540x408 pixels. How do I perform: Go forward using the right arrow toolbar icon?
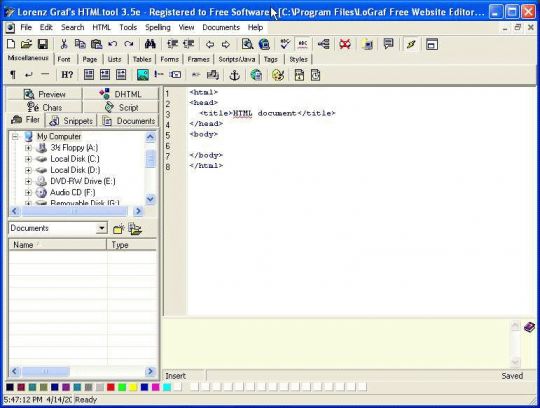click(x=226, y=44)
